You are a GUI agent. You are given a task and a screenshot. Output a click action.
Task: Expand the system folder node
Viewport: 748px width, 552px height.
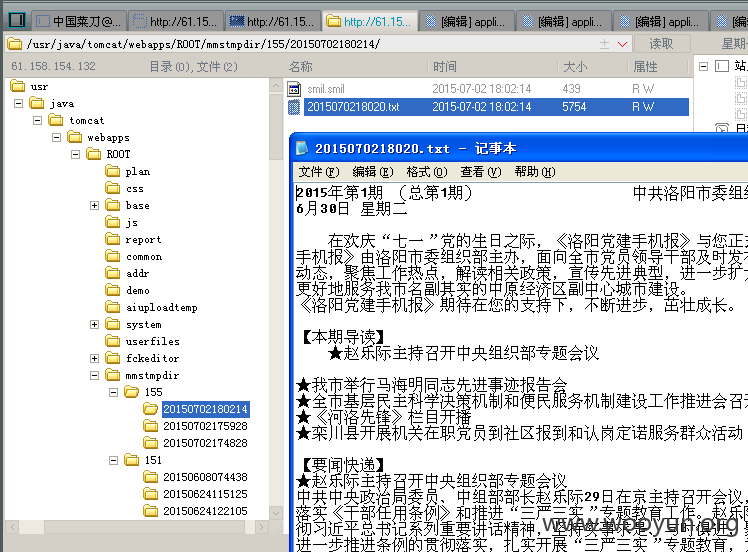point(94,324)
